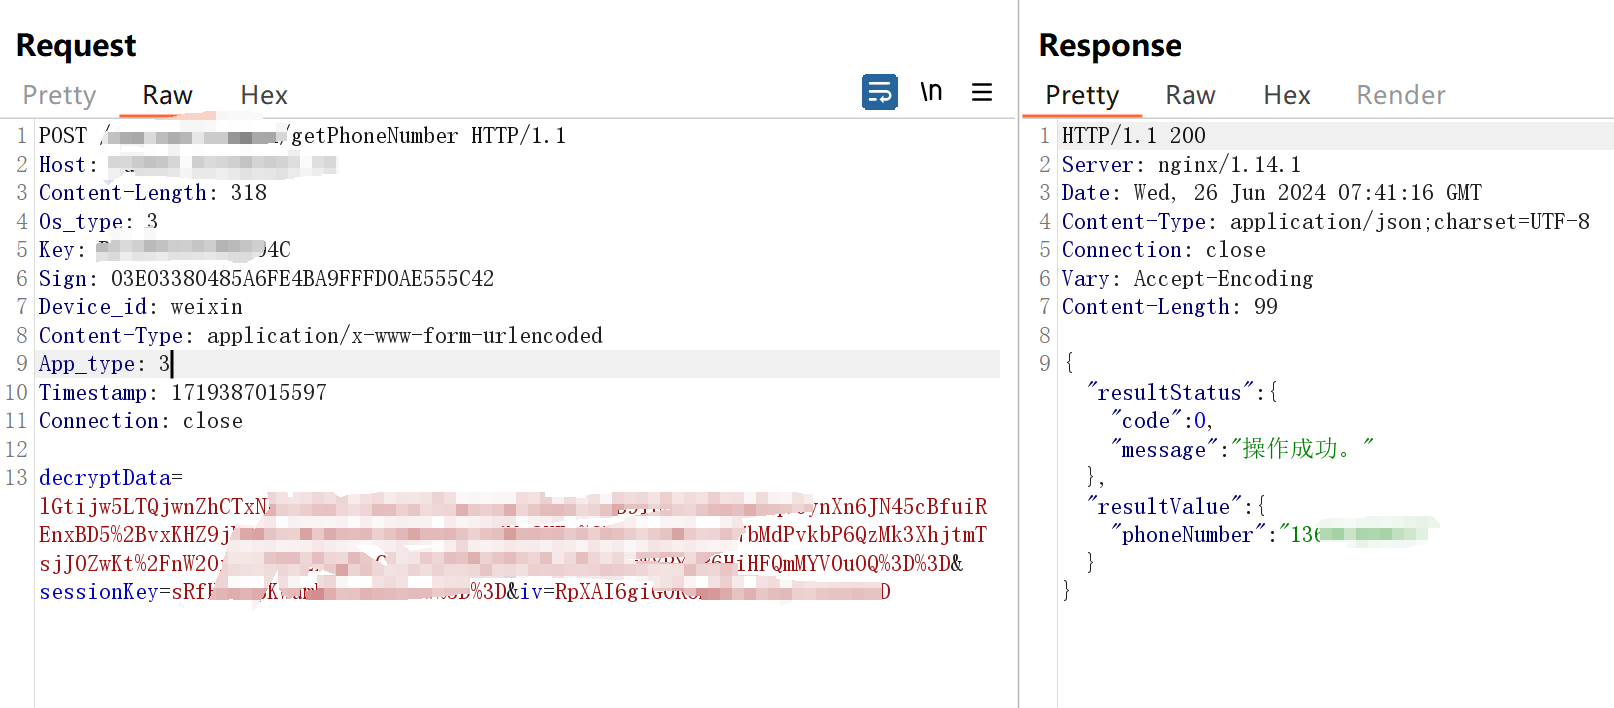
Task: Show the Response Render tab
Action: [x=1400, y=95]
